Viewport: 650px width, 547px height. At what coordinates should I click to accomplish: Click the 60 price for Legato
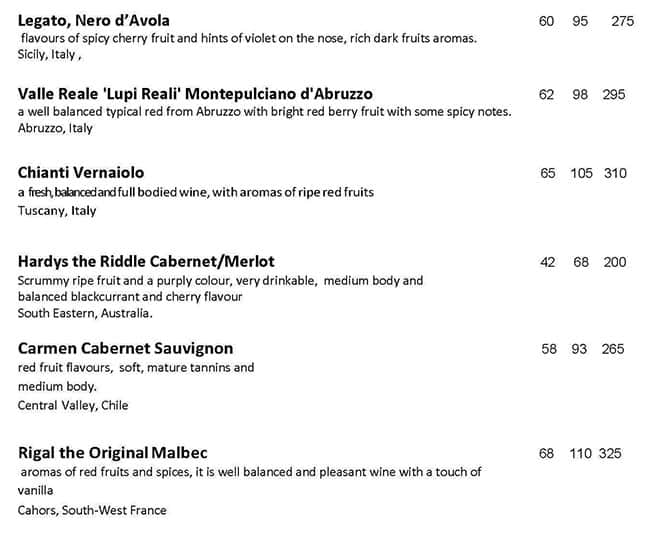(546, 21)
